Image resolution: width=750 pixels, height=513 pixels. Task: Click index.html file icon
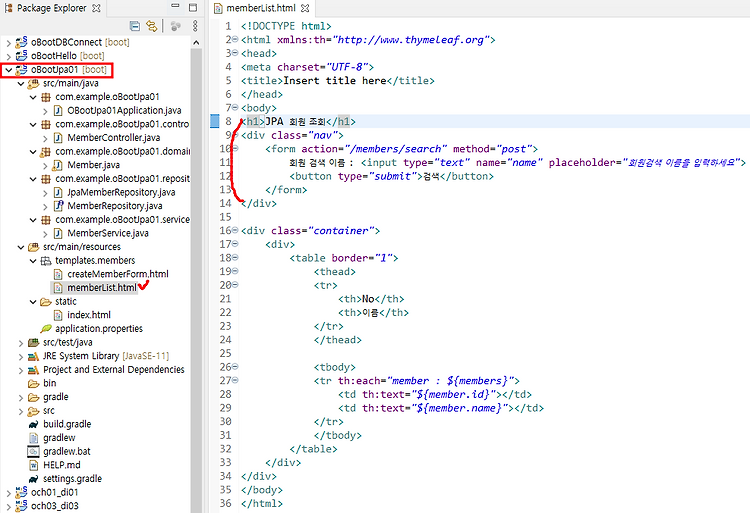(x=57, y=315)
